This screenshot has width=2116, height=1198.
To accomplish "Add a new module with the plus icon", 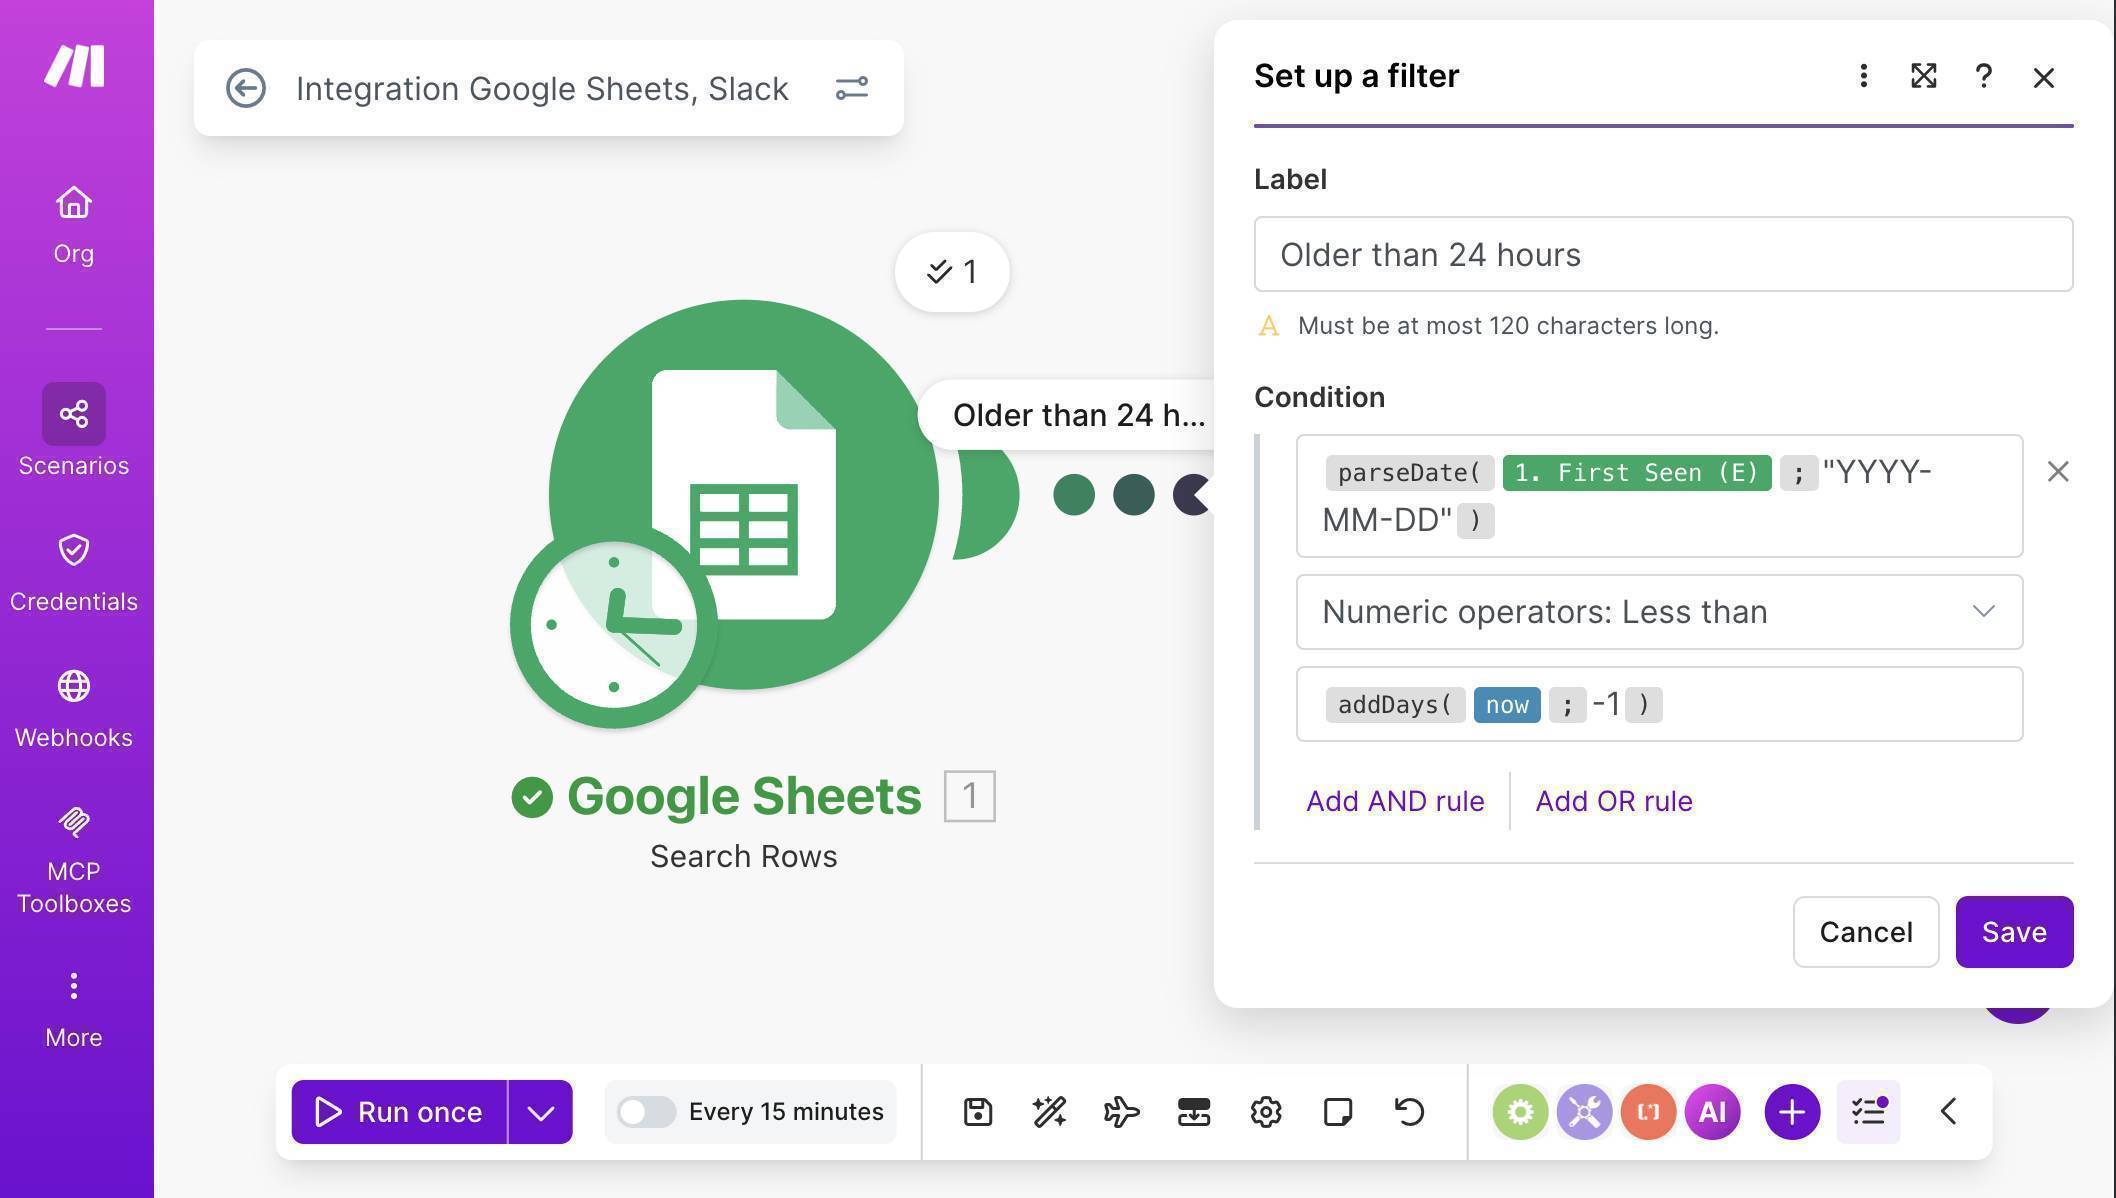I will pos(1791,1111).
